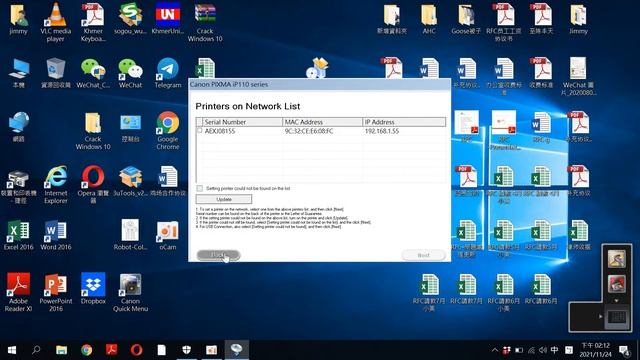Open Adobe Reader from the taskbar

coord(111,350)
